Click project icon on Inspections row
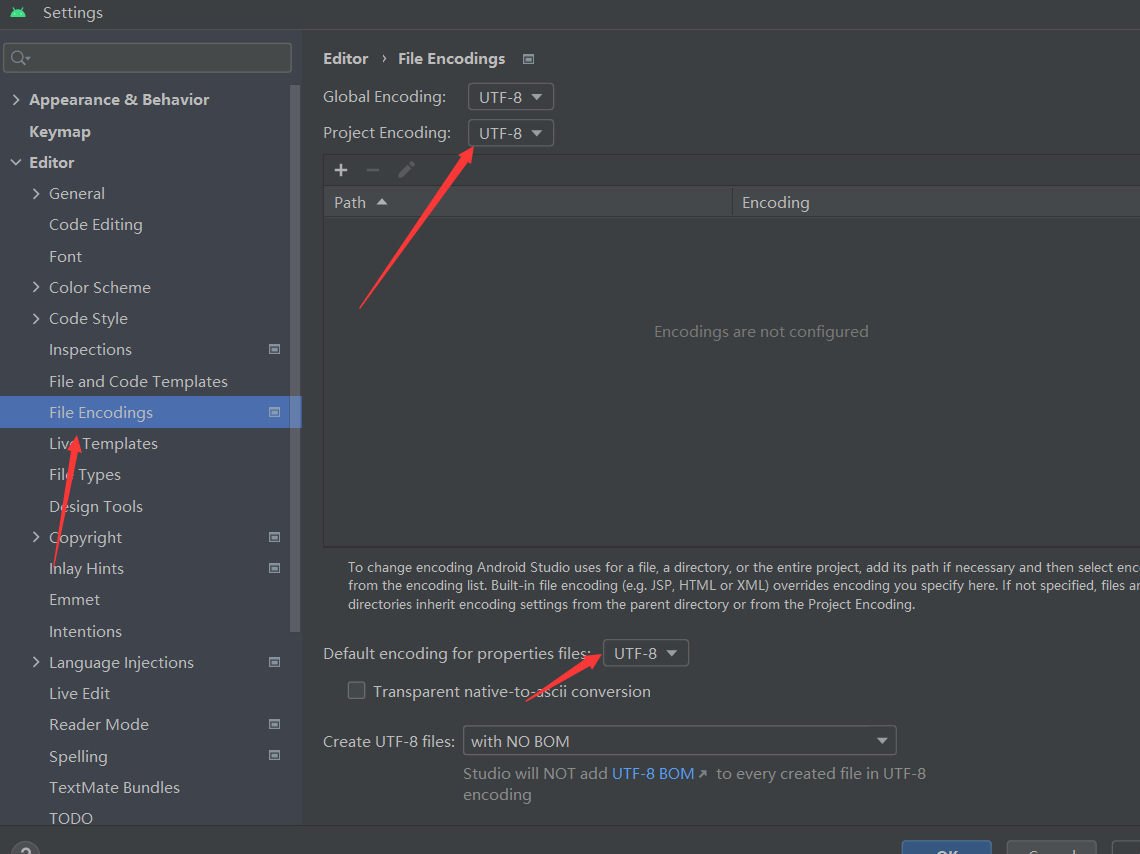Viewport: 1140px width, 854px height. [x=274, y=350]
